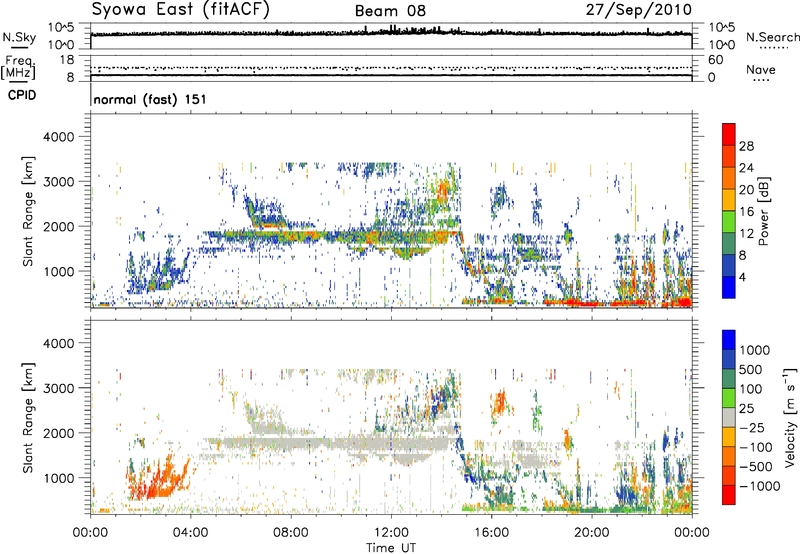Click the "Slant Range [km]" label of velocity panel

click(x=28, y=418)
